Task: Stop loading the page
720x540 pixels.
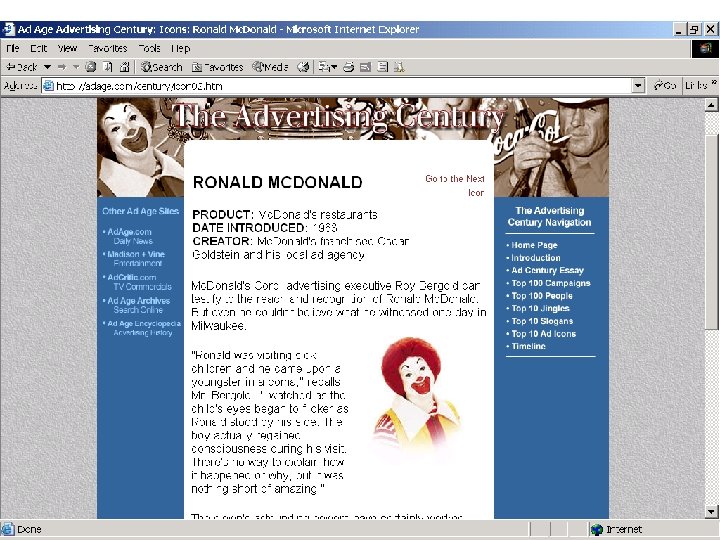Action: pos(91,67)
